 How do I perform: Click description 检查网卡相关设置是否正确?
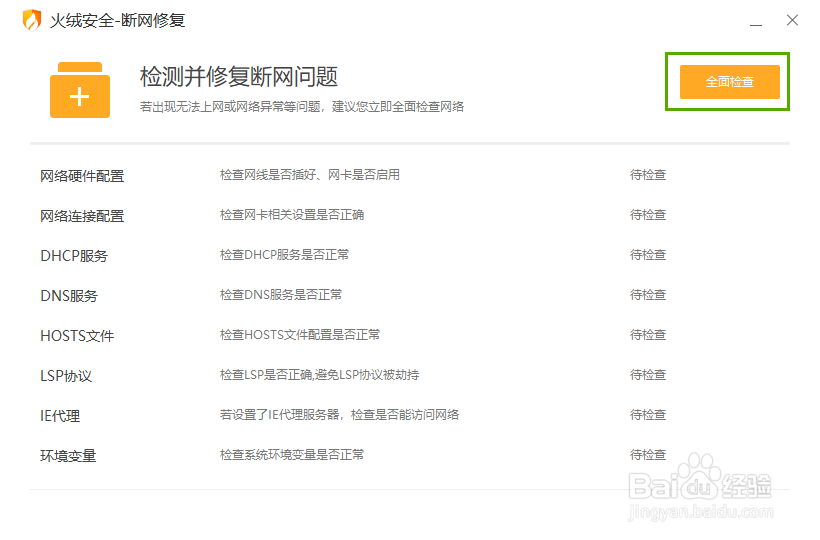point(292,215)
